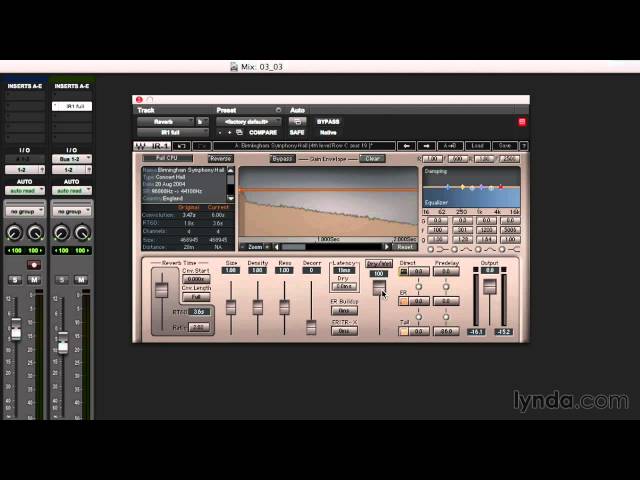Open no group dropdown on second track
This screenshot has width=640, height=480.
point(71,211)
